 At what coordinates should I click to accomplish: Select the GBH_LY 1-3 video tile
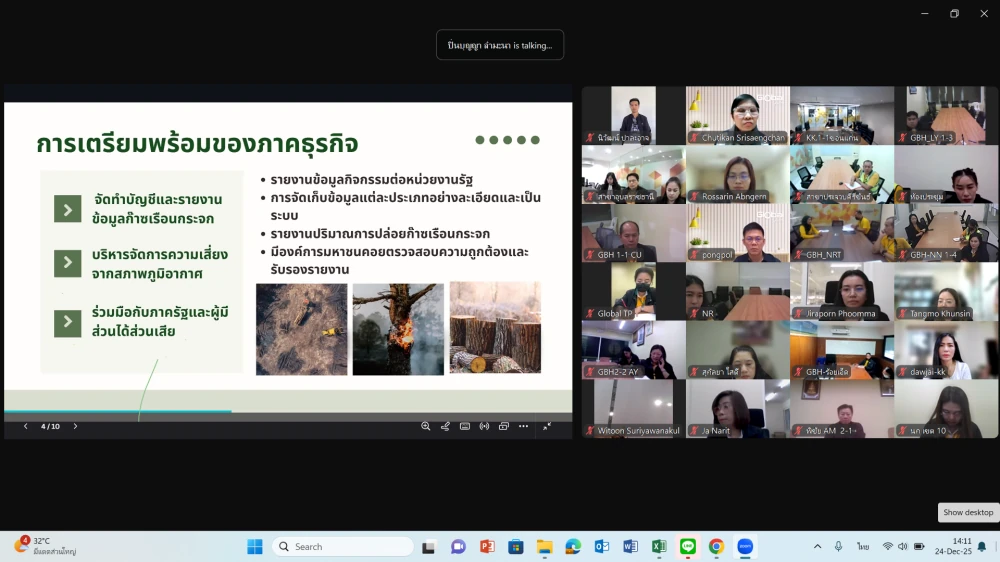[946, 115]
